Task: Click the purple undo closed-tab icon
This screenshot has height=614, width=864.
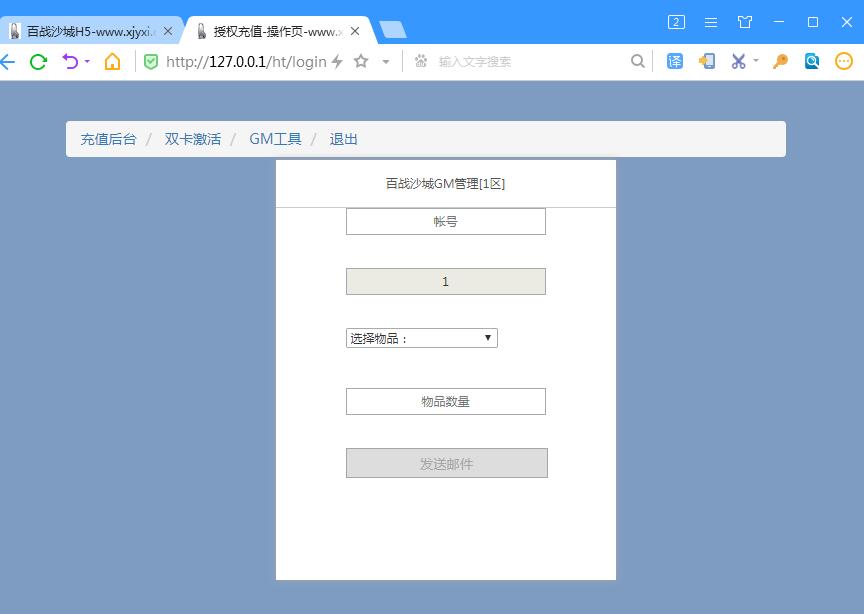Action: (70, 62)
